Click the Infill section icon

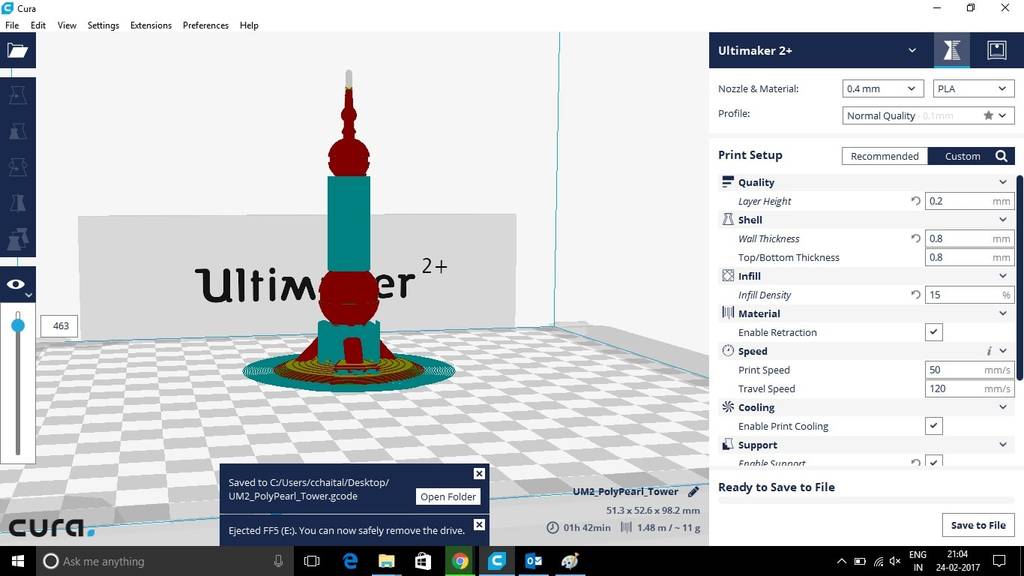[728, 276]
